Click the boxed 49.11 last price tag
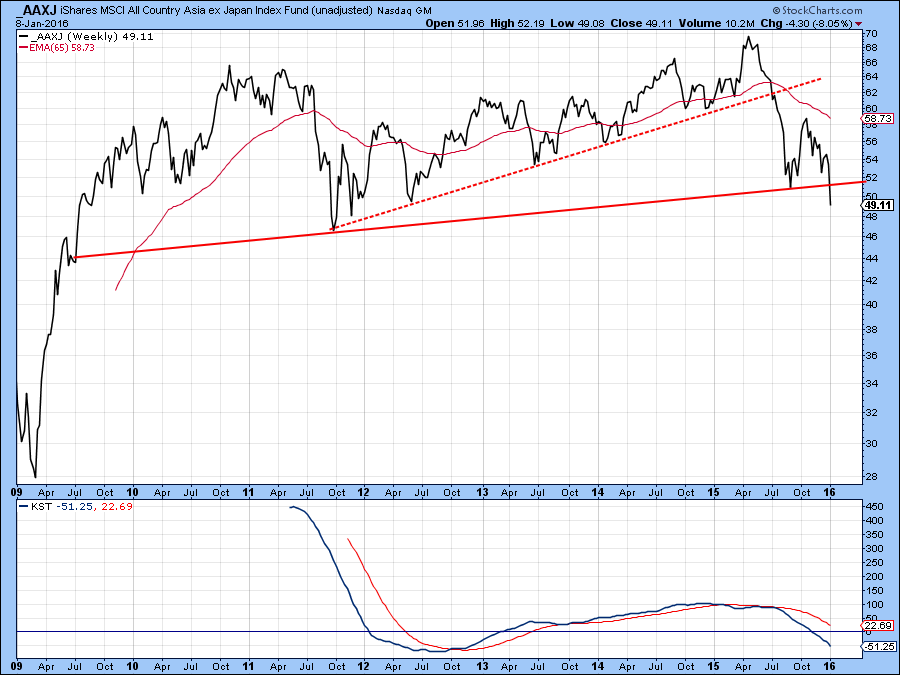 (x=878, y=205)
